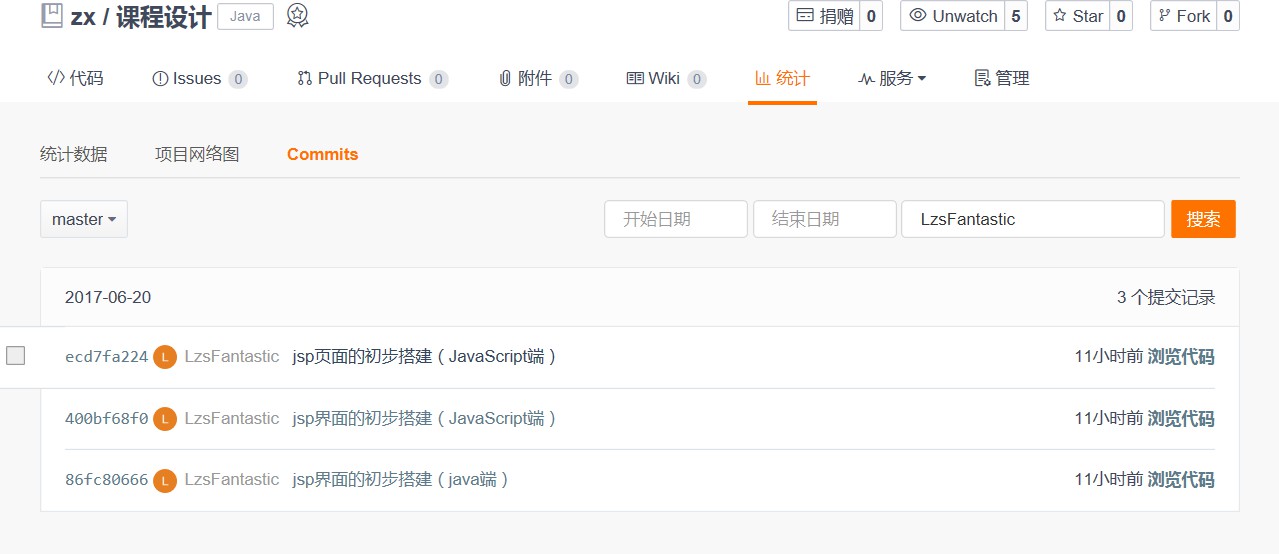Click the donate card icon
The image size is (1279, 554).
(805, 16)
